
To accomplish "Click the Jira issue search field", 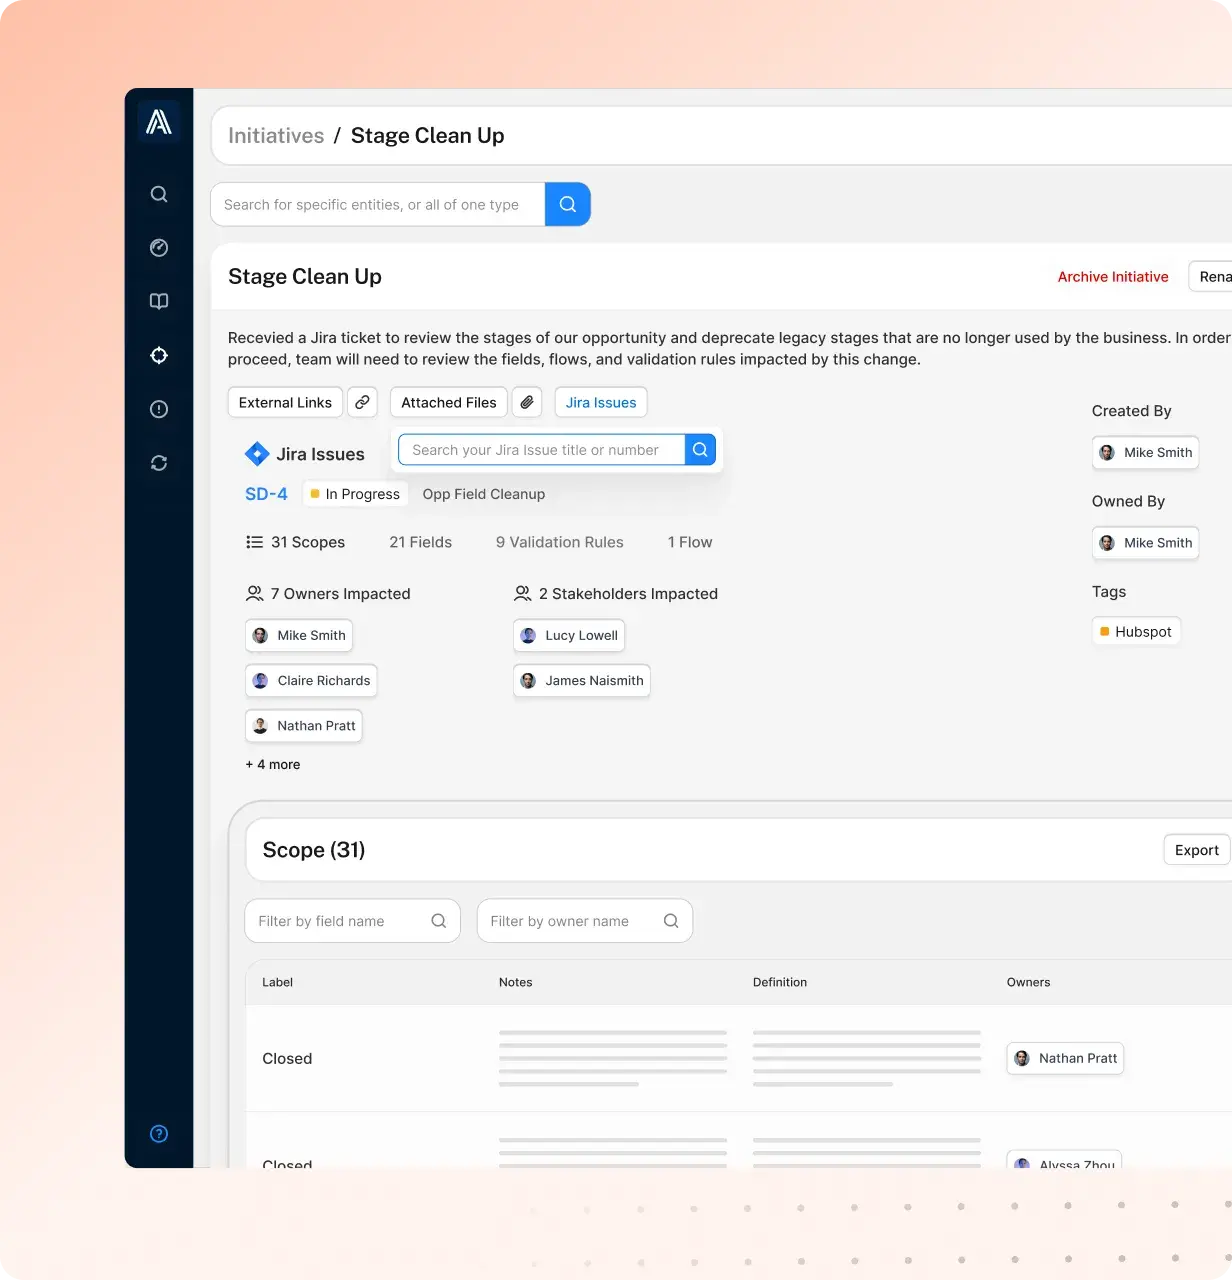I will [x=541, y=450].
